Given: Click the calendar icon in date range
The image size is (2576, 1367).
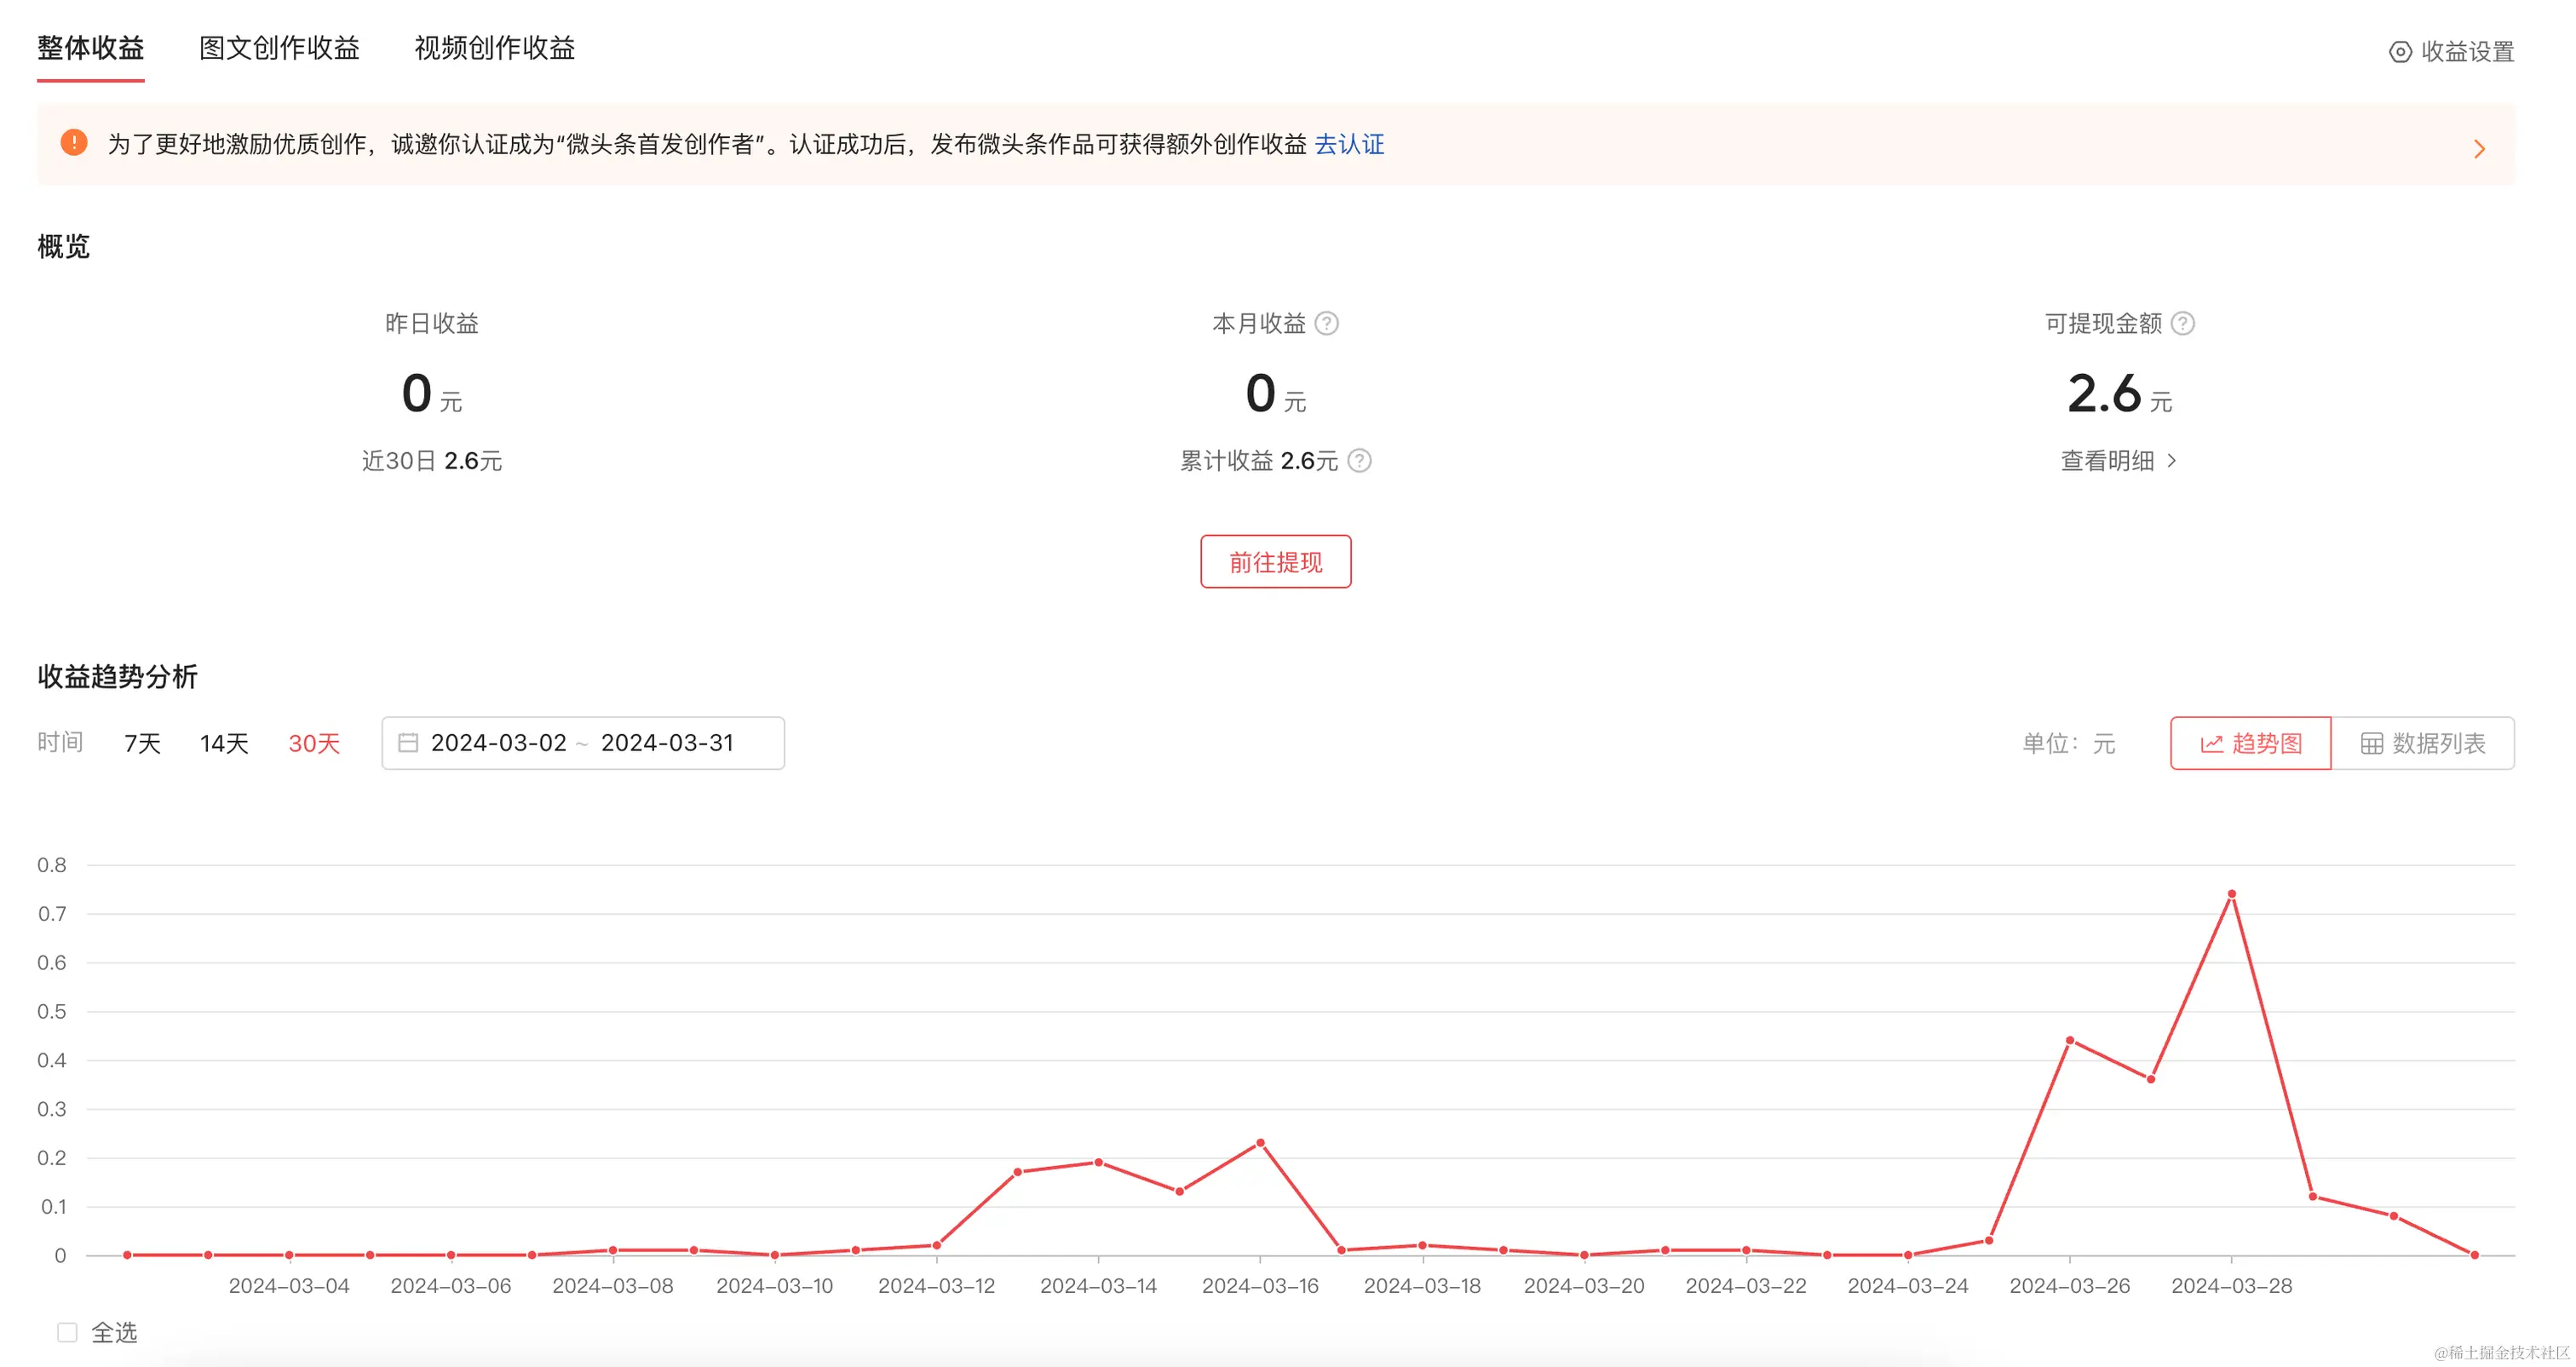Looking at the screenshot, I should click(x=408, y=743).
